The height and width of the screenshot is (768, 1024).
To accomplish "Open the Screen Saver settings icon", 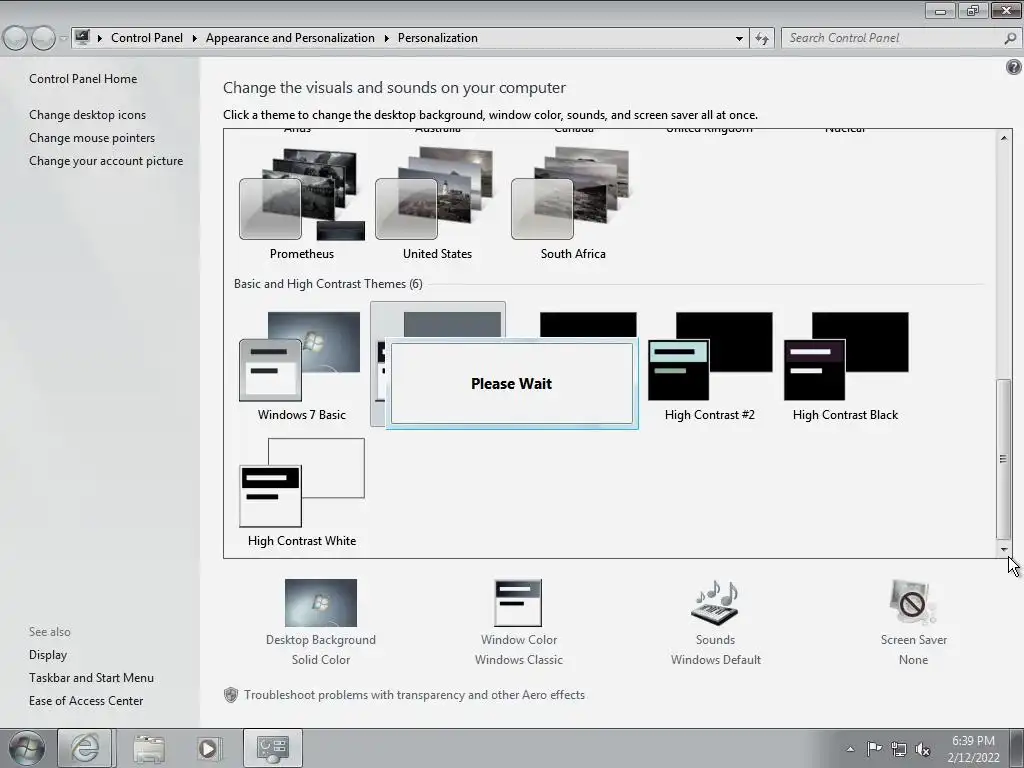I will pos(913,603).
